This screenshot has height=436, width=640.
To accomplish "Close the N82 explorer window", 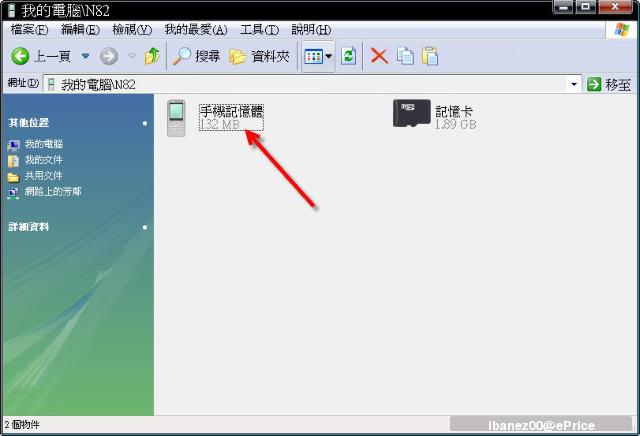I will click(x=616, y=7).
